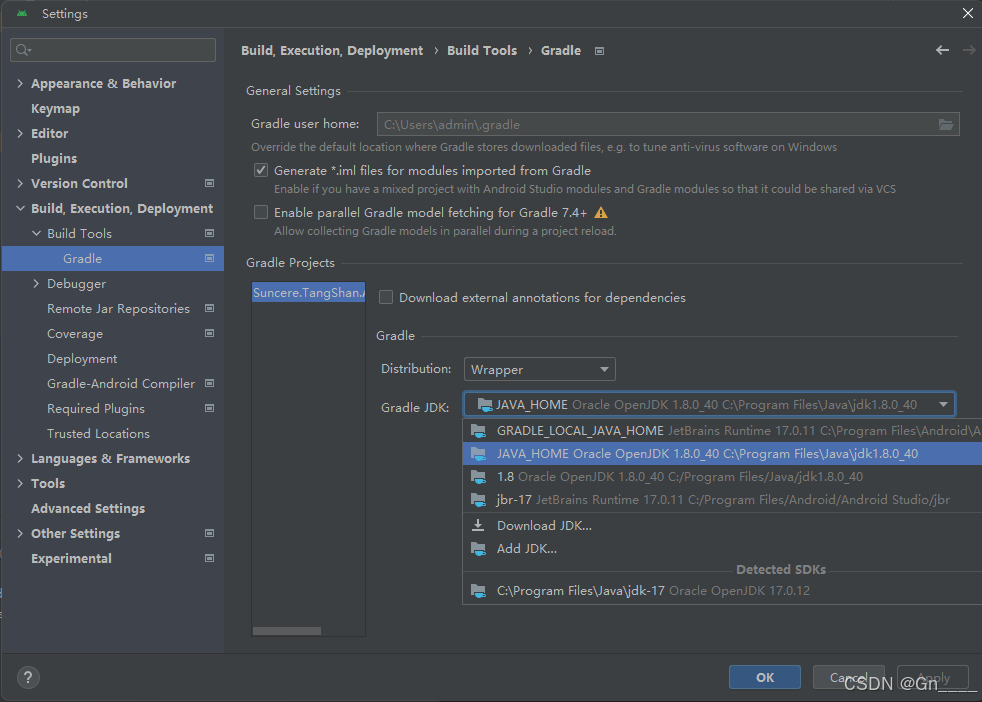
Task: Select Add JDK... option
Action: [x=722, y=549]
